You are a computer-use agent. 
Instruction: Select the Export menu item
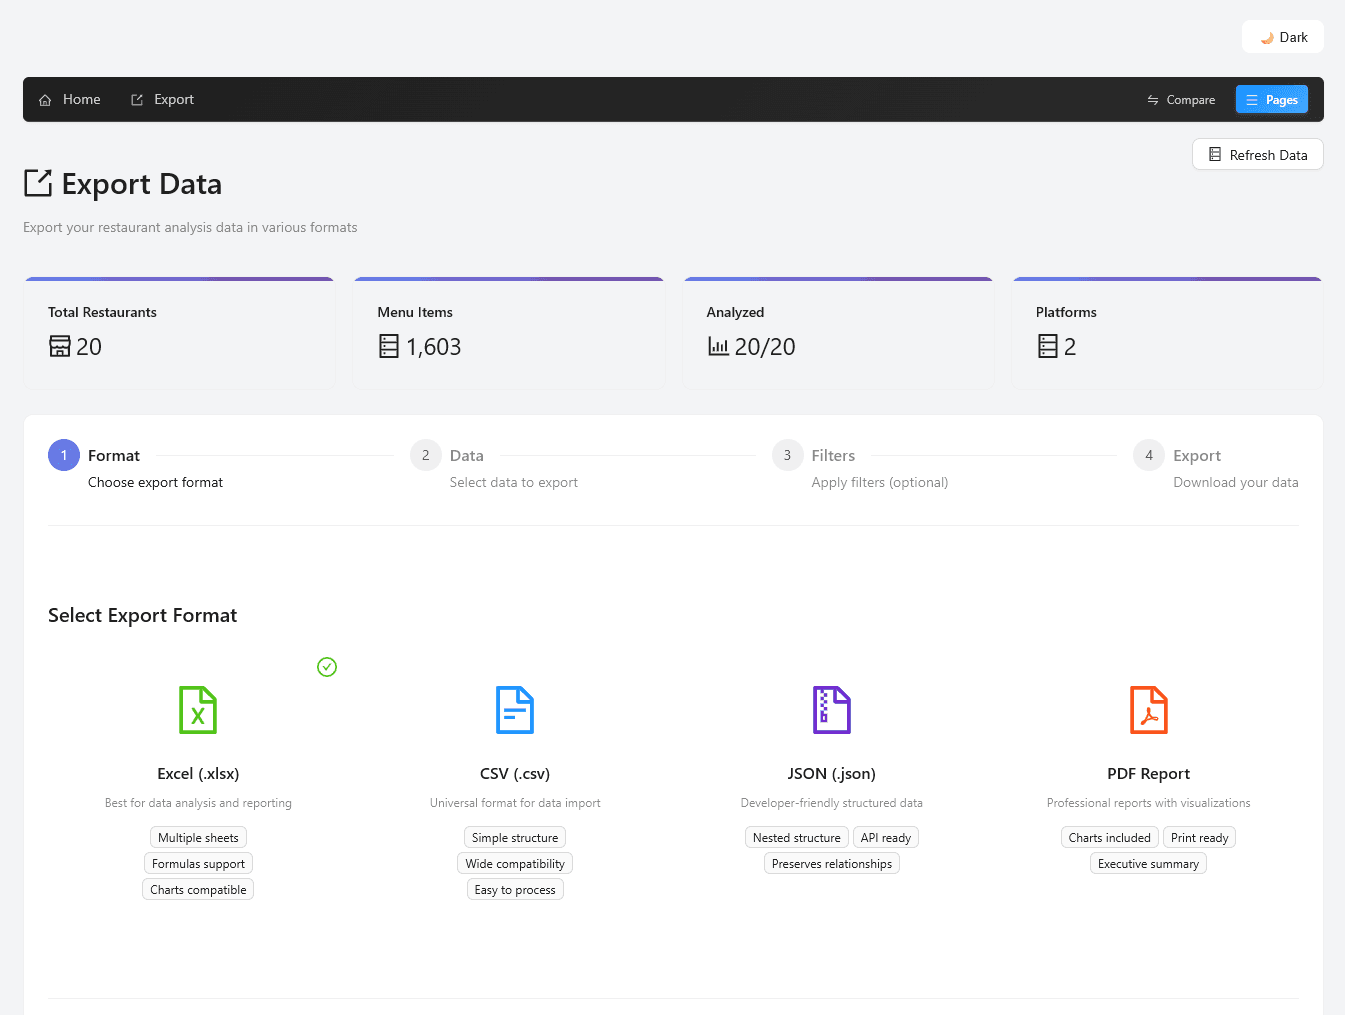(162, 99)
